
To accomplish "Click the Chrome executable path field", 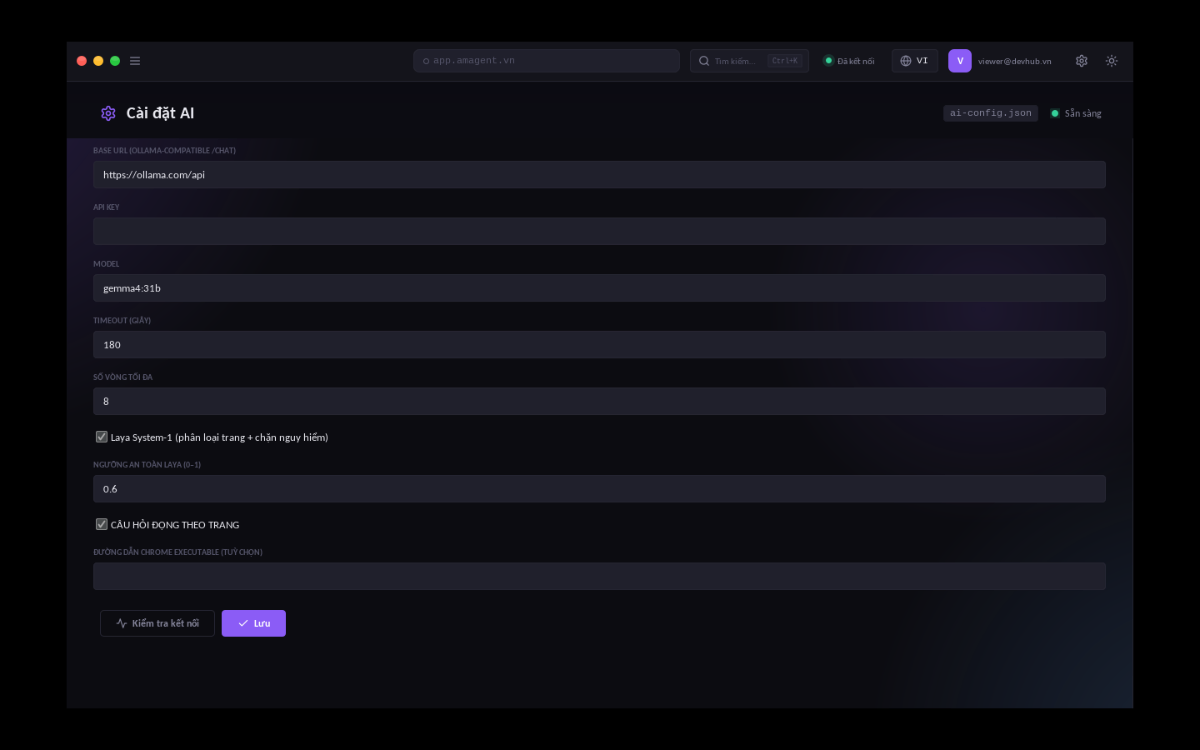I will click(599, 576).
